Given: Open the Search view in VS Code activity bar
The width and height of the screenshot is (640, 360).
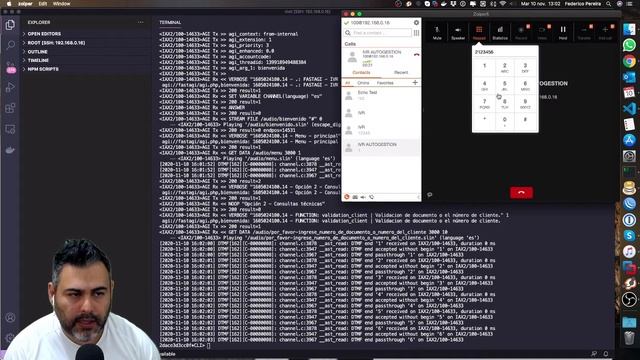Looking at the screenshot, I should (x=10, y=45).
